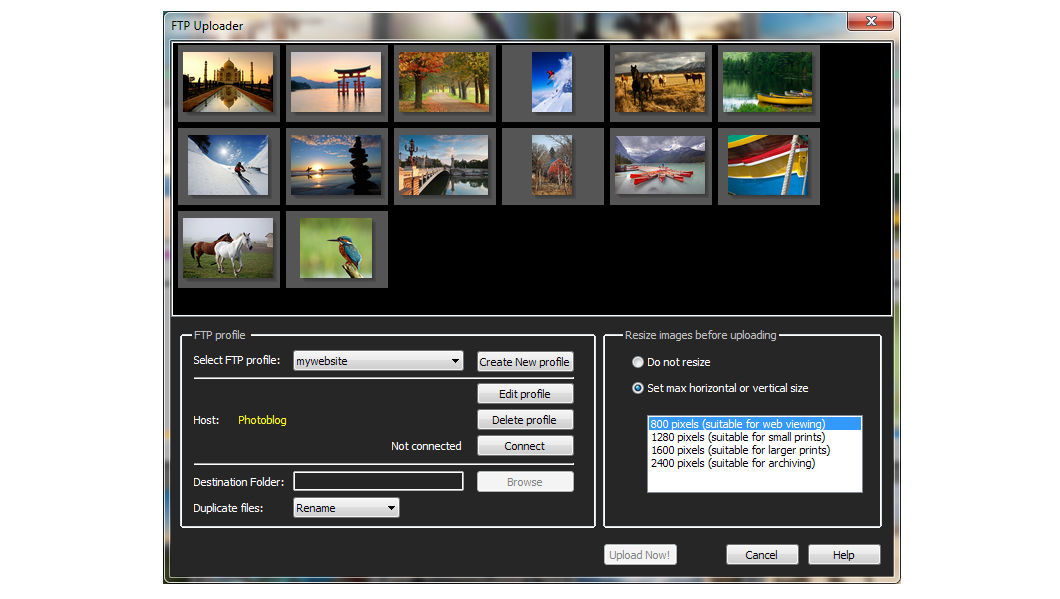Open Help for FTP Uploader
This screenshot has width=1060, height=599.
click(844, 555)
